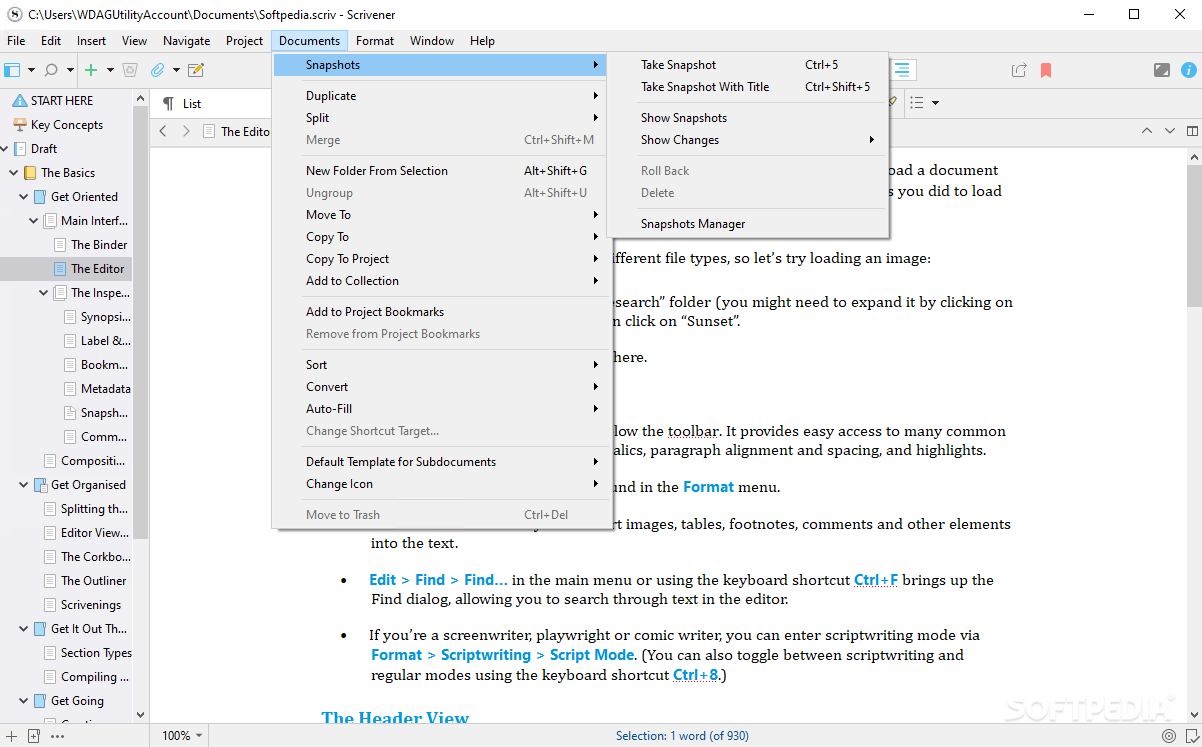Open the Navigate menu
The width and height of the screenshot is (1202, 747).
click(187, 41)
